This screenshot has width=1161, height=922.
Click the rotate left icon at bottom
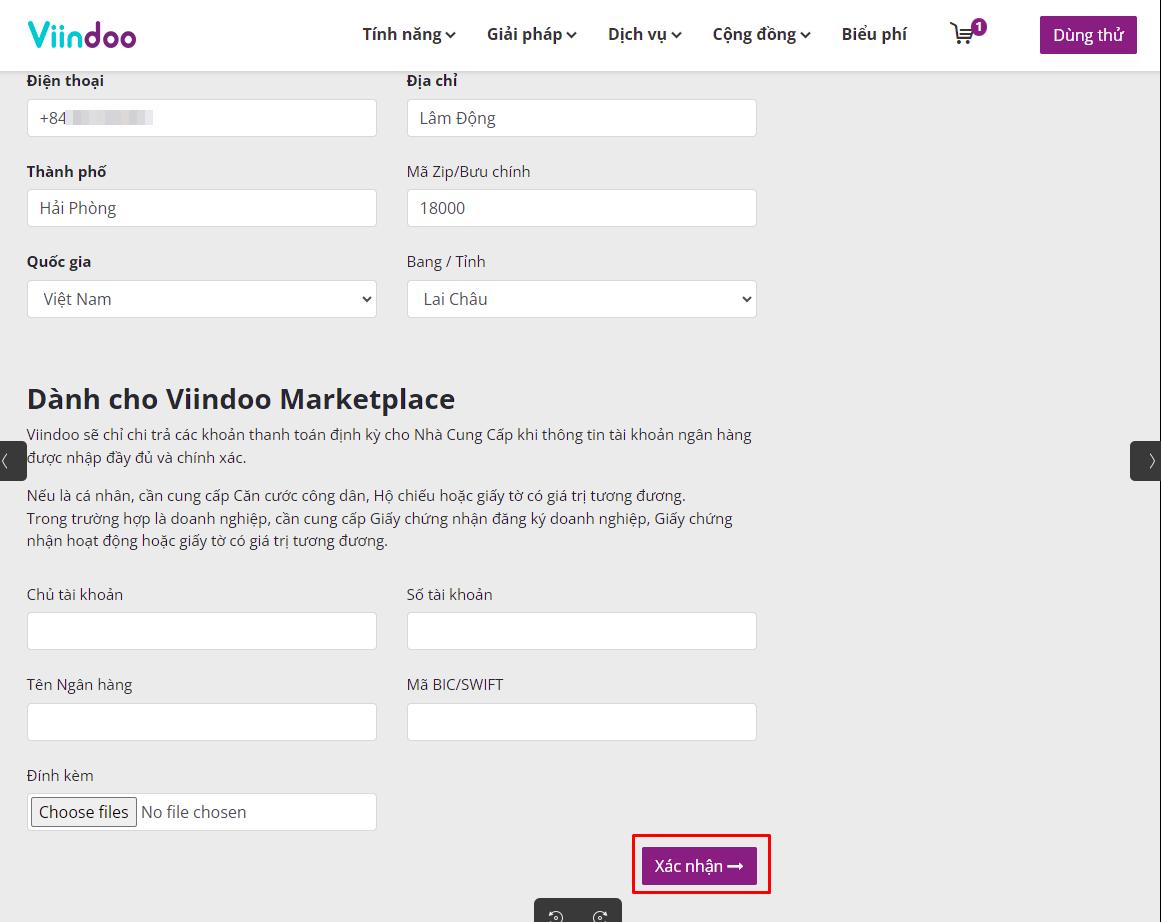pyautogui.click(x=556, y=915)
